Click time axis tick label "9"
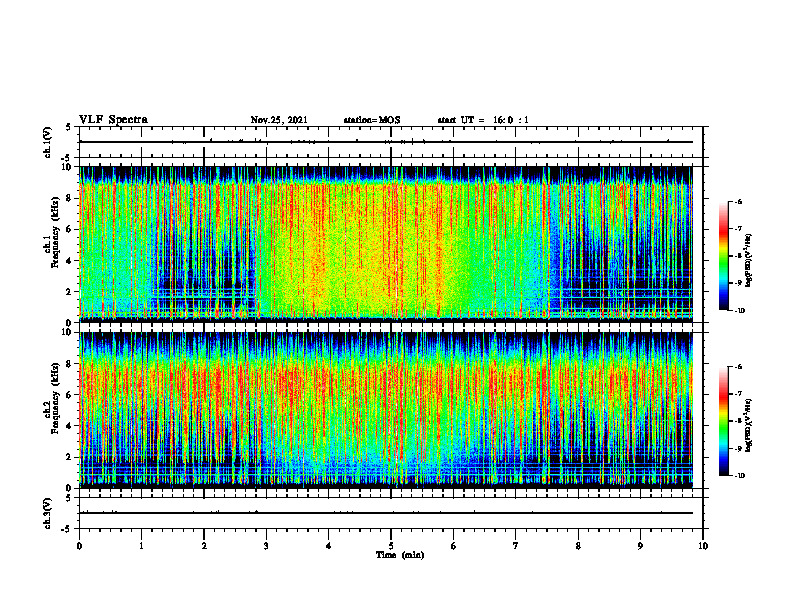 click(640, 546)
